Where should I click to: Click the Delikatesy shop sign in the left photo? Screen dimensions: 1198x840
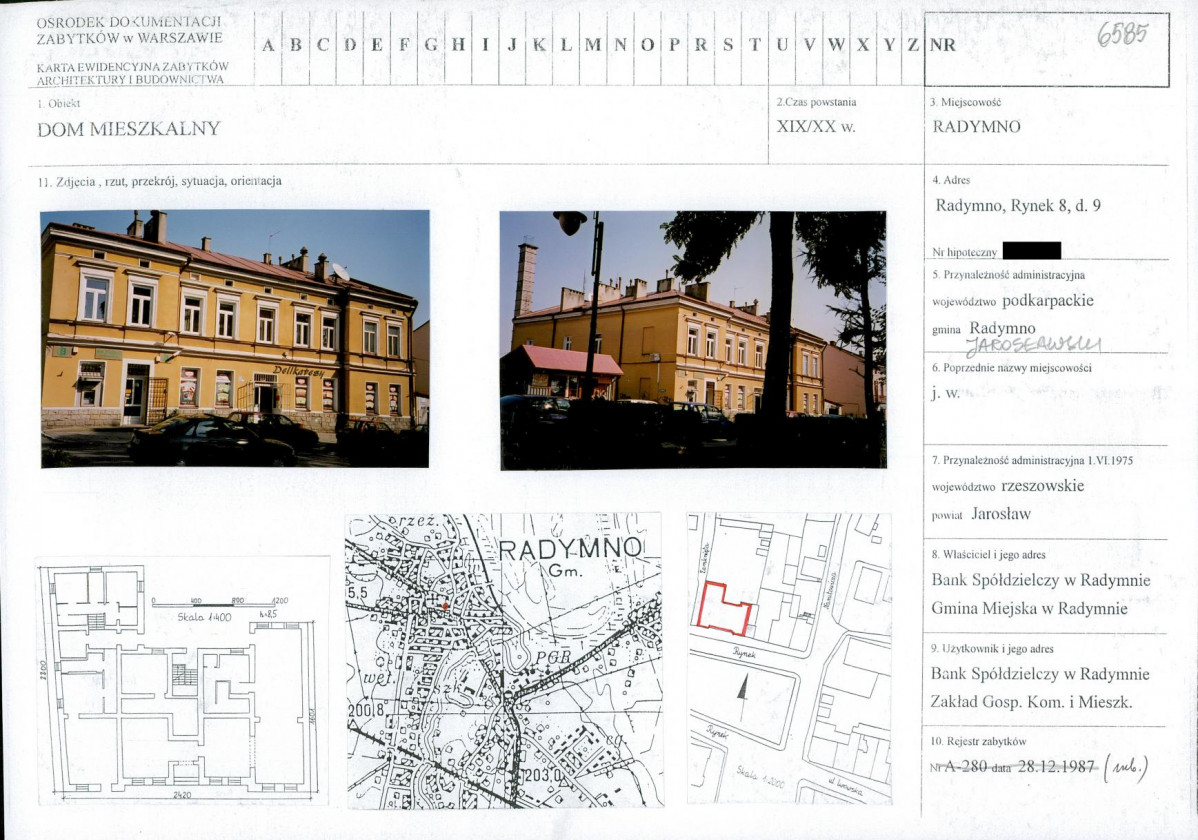pos(299,371)
